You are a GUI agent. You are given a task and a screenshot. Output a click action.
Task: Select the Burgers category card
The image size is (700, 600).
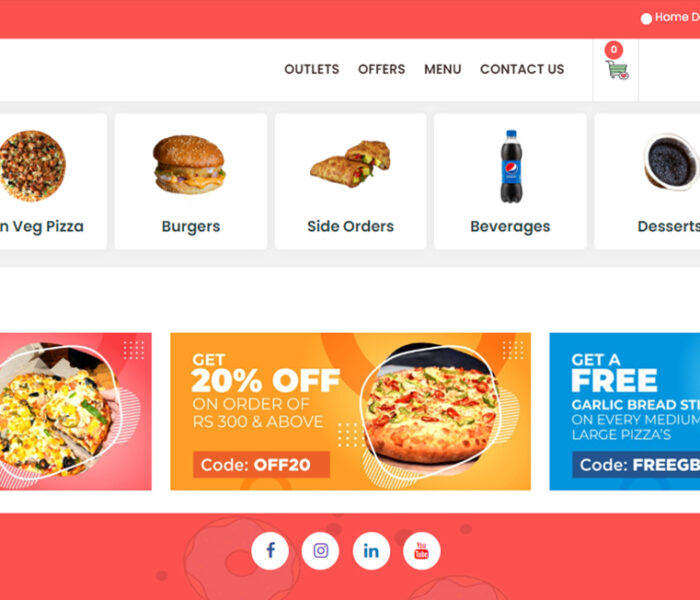(191, 181)
